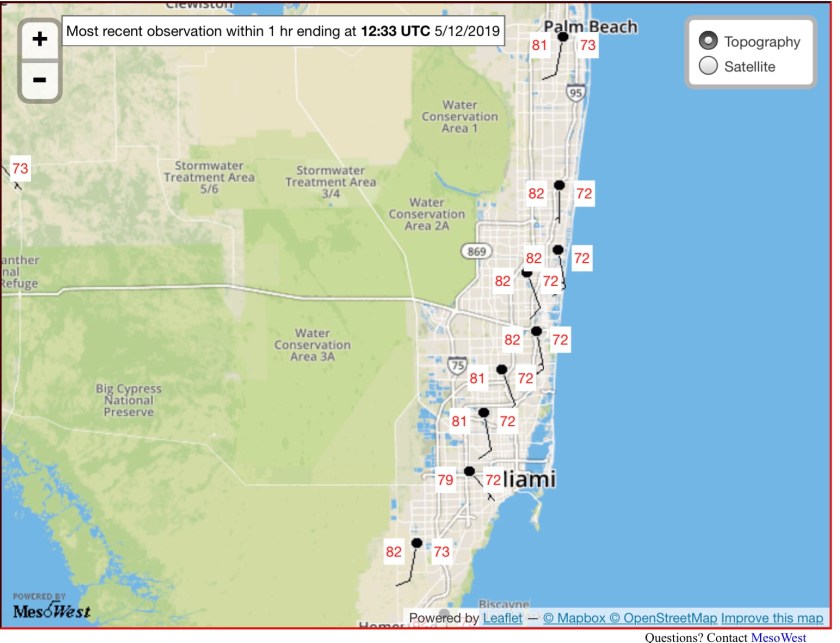This screenshot has width=840, height=643.
Task: Click the 79 temperature label near Miami
Action: (446, 480)
